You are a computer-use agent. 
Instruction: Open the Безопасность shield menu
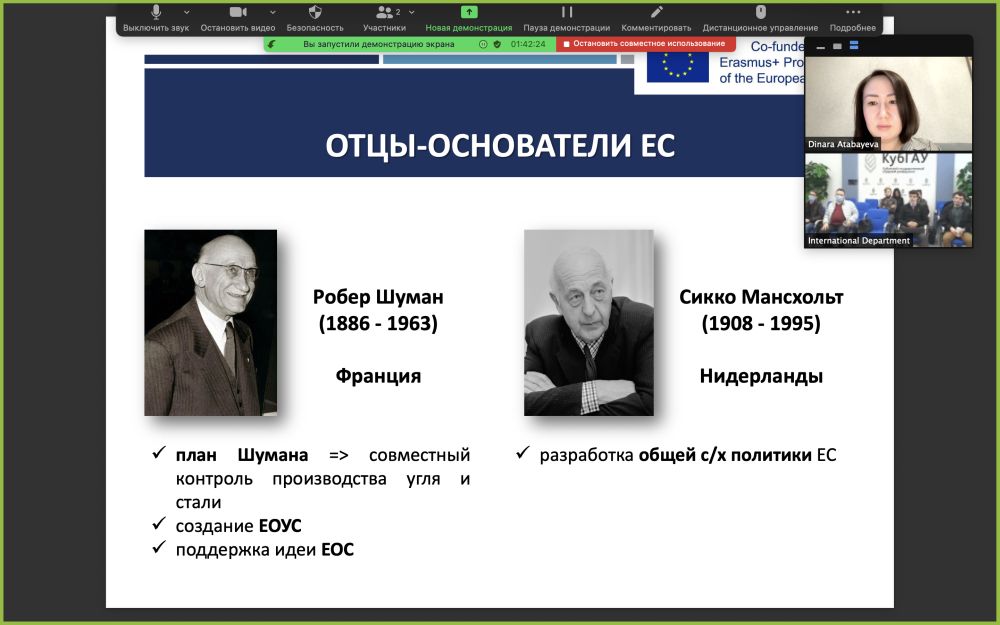click(x=315, y=13)
